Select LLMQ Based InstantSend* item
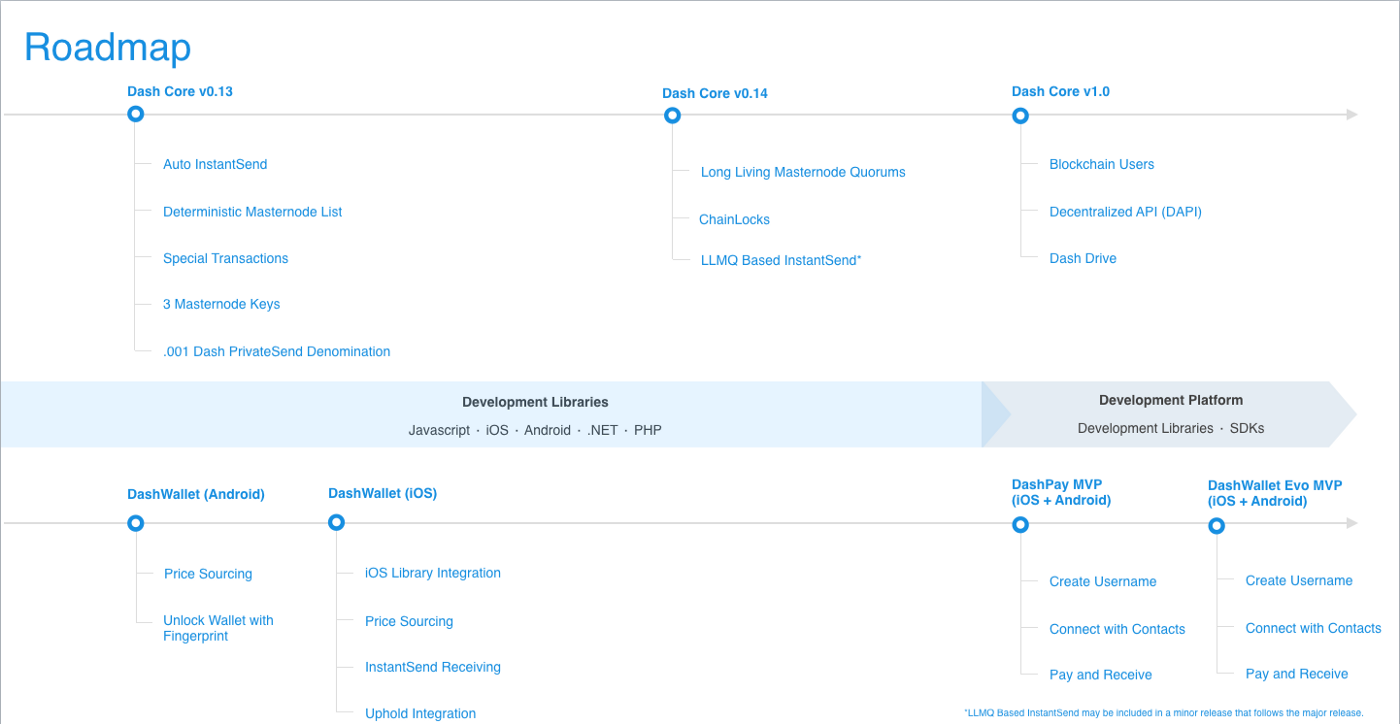Screen dimensions: 1400x724 pyautogui.click(x=781, y=260)
